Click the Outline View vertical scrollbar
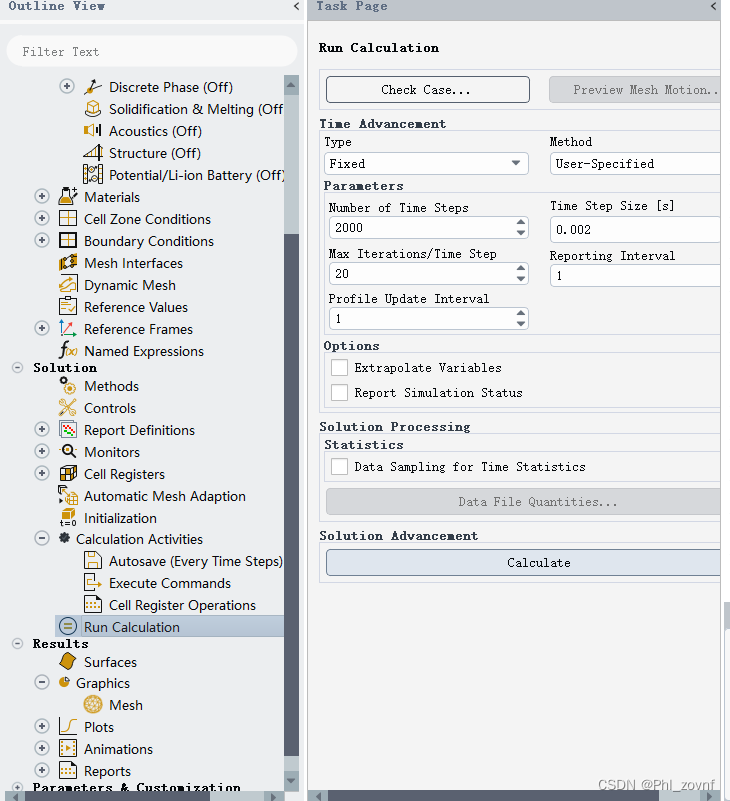Screen dimensions: 730x801 pyautogui.click(x=291, y=400)
